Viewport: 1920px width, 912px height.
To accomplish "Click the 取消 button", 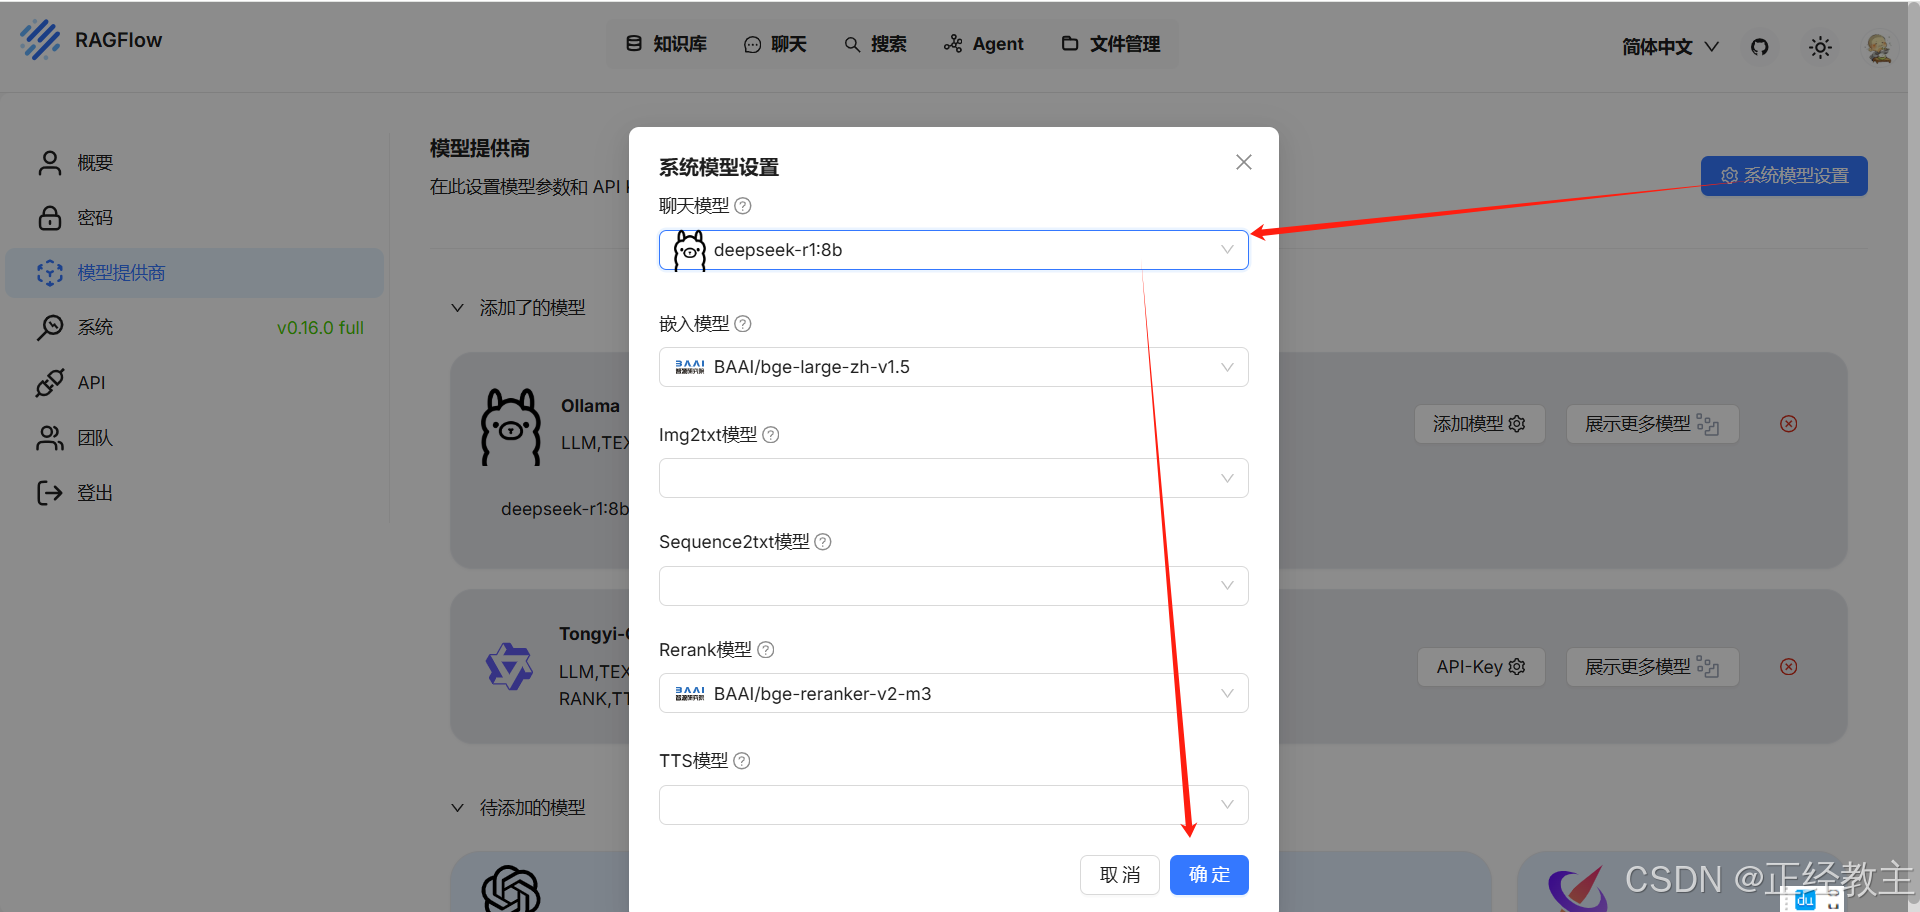I will 1120,875.
